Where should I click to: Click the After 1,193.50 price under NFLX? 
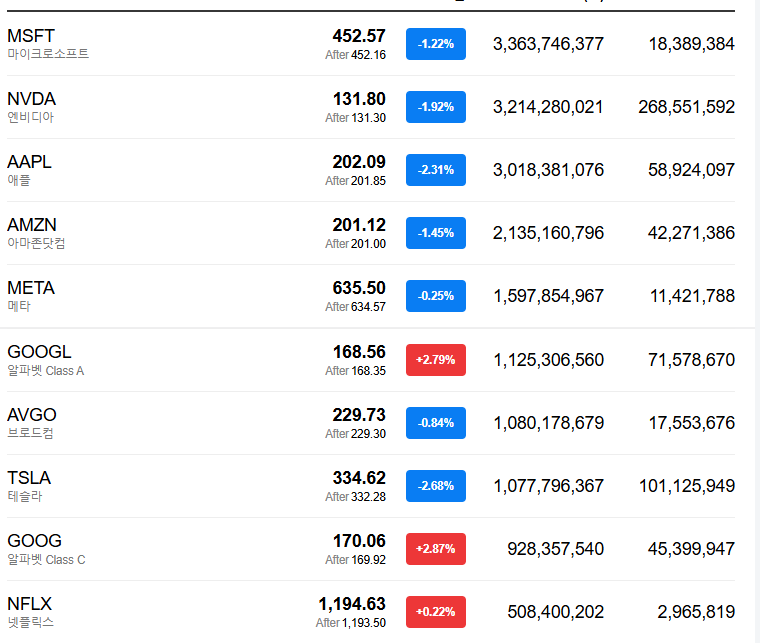click(x=351, y=623)
